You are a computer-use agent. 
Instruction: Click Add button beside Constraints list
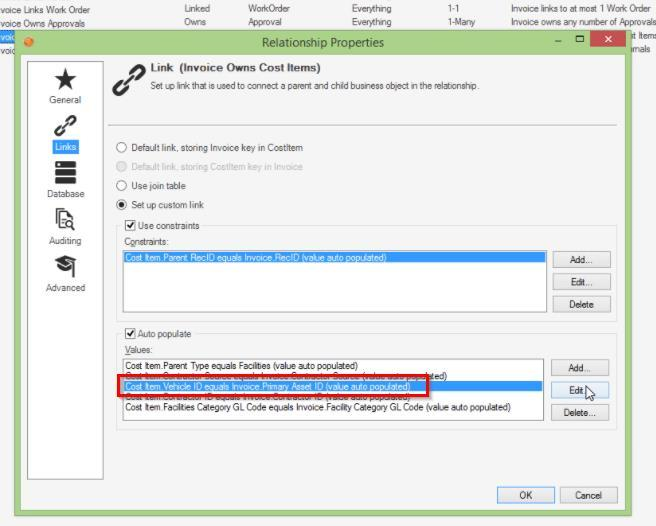(x=580, y=260)
